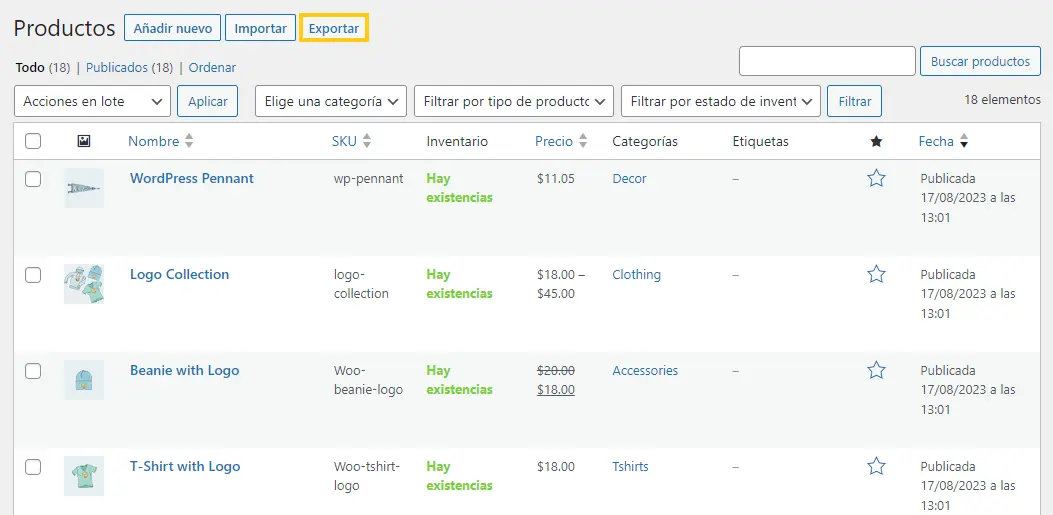The image size is (1053, 515).
Task: Apply the selected bulk action
Action: 208,101
